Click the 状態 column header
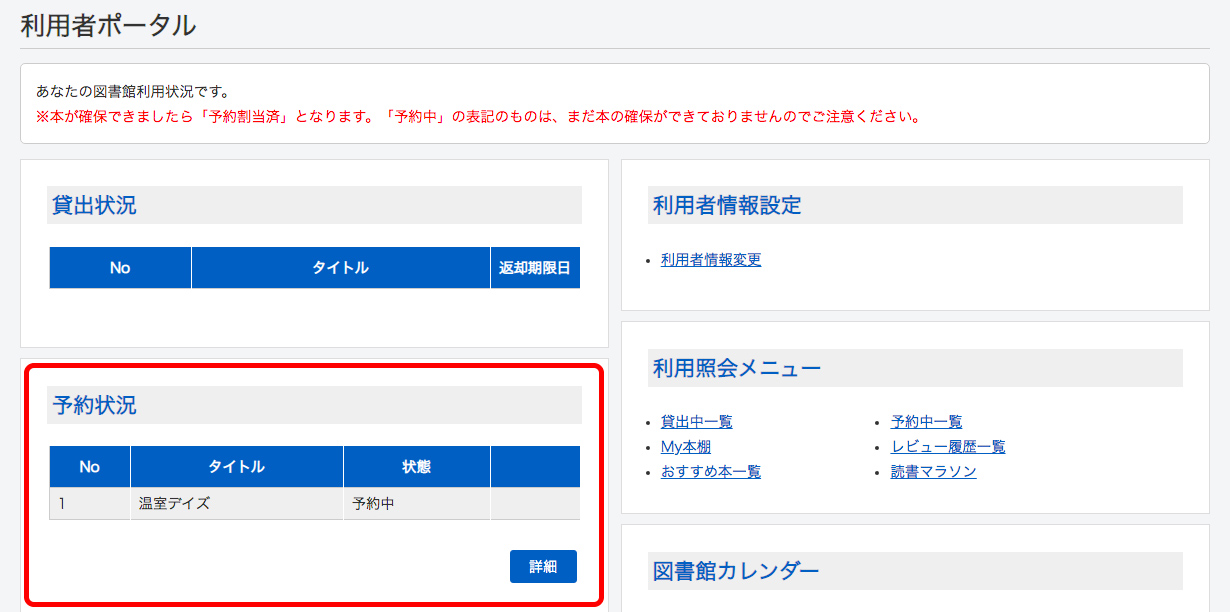The width and height of the screenshot is (1230, 612). pos(416,467)
